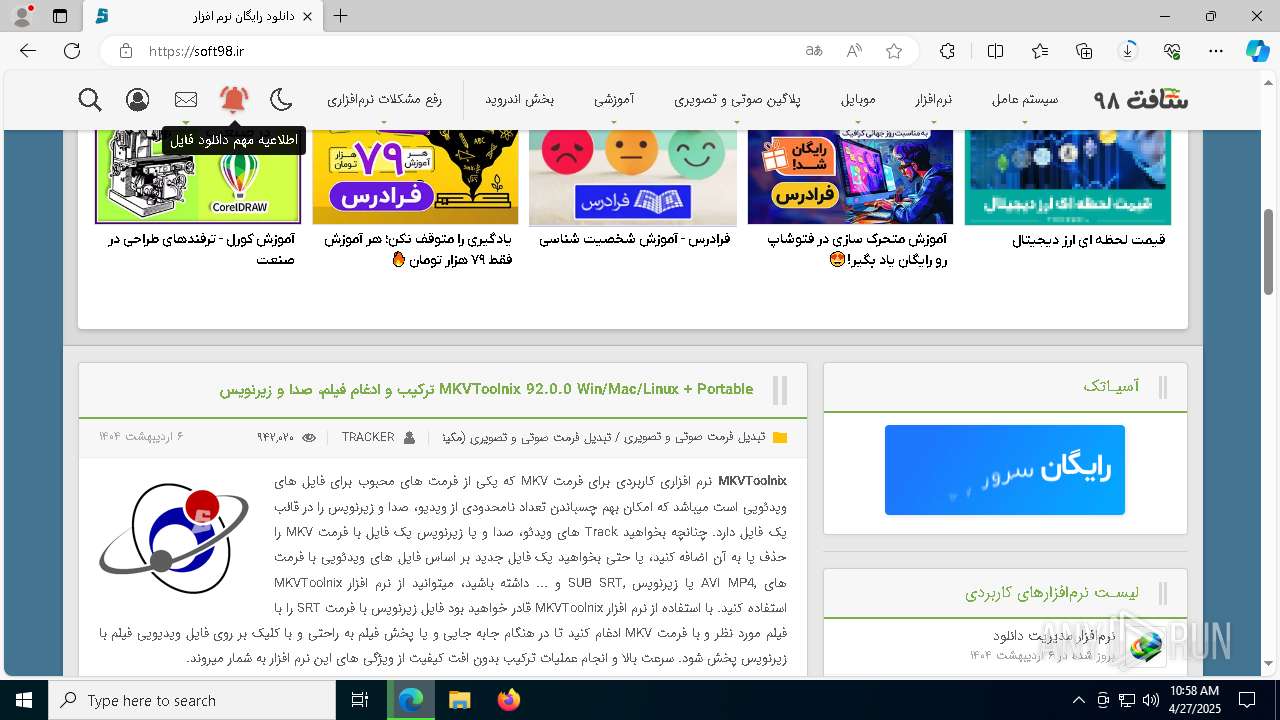Expand پلاگین صوتی و تصویری menu
Screen dimensions: 1280x720
pyautogui.click(x=737, y=99)
